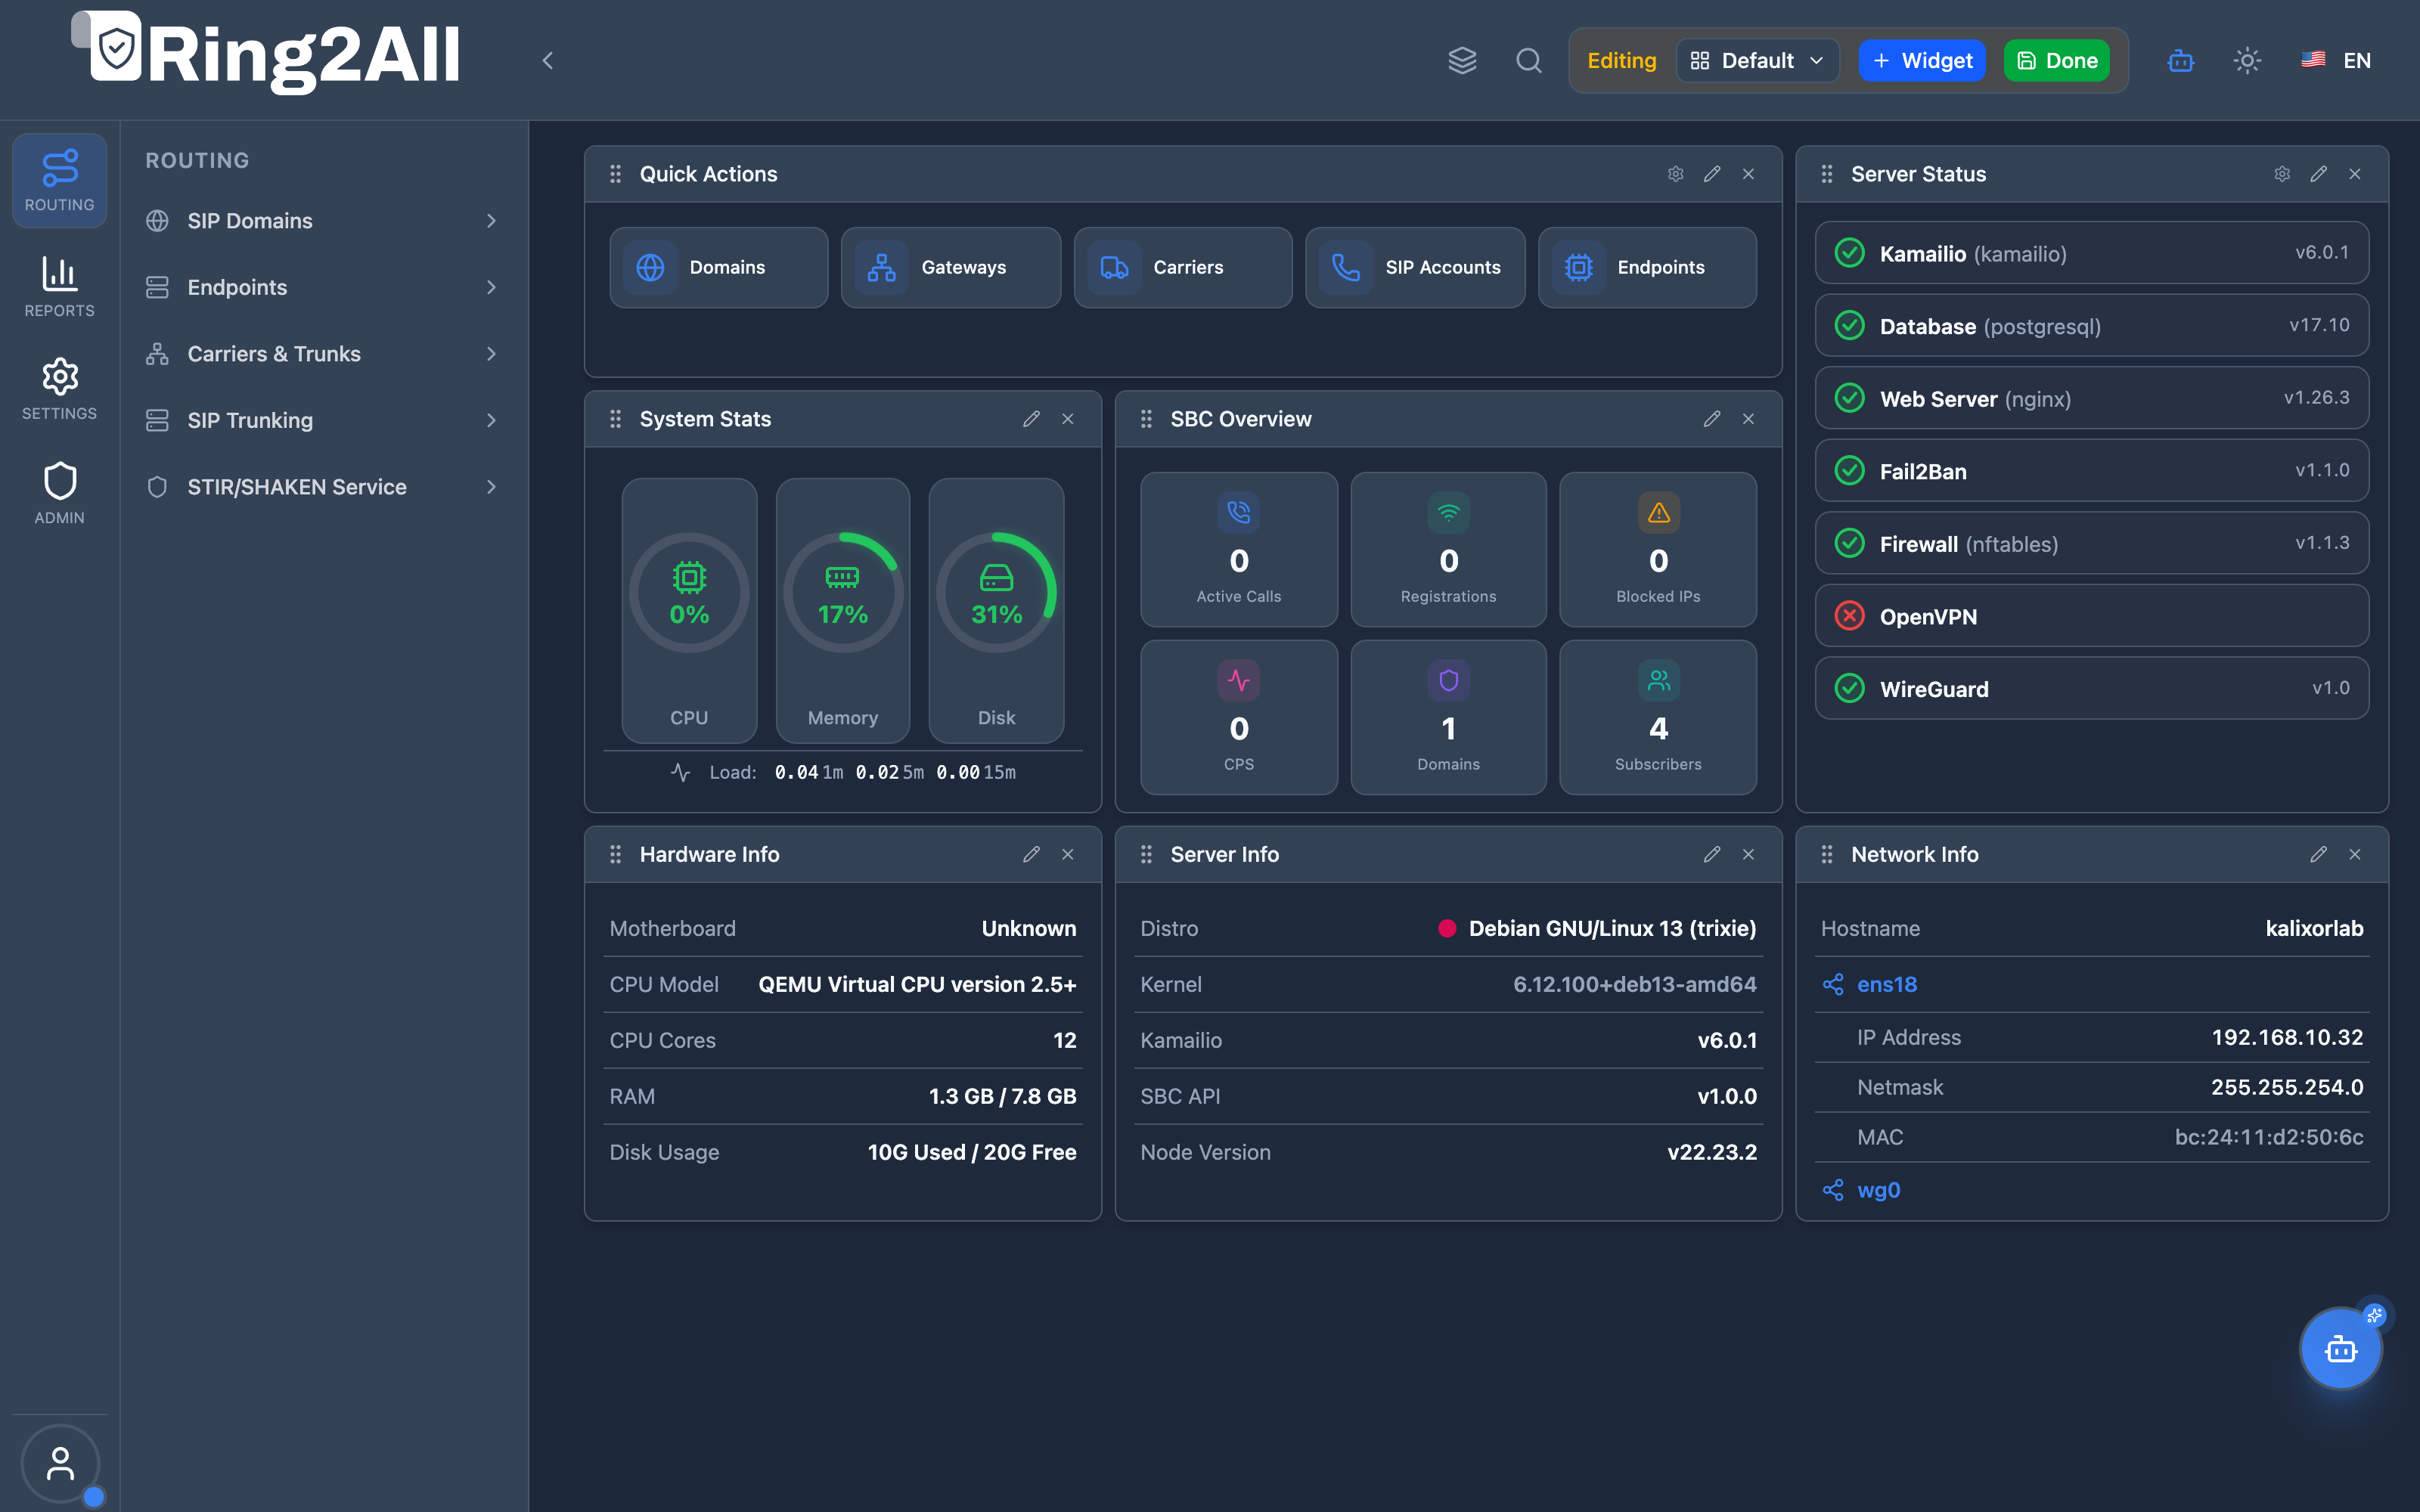Open the AI robot icon in top bar

tap(2180, 60)
